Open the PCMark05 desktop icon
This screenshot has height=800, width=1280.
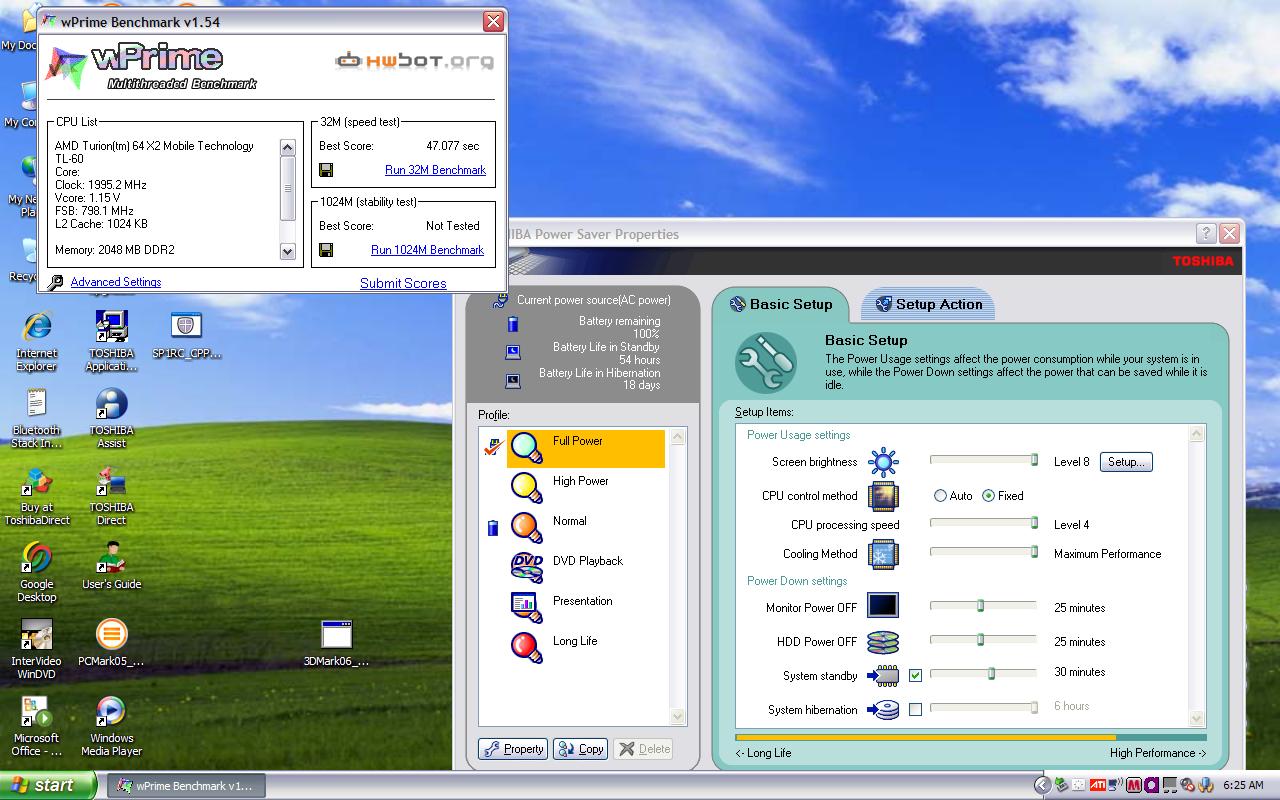(x=111, y=643)
